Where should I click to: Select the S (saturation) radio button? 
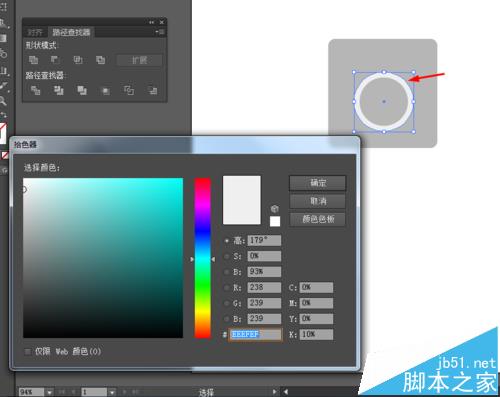pyautogui.click(x=227, y=256)
